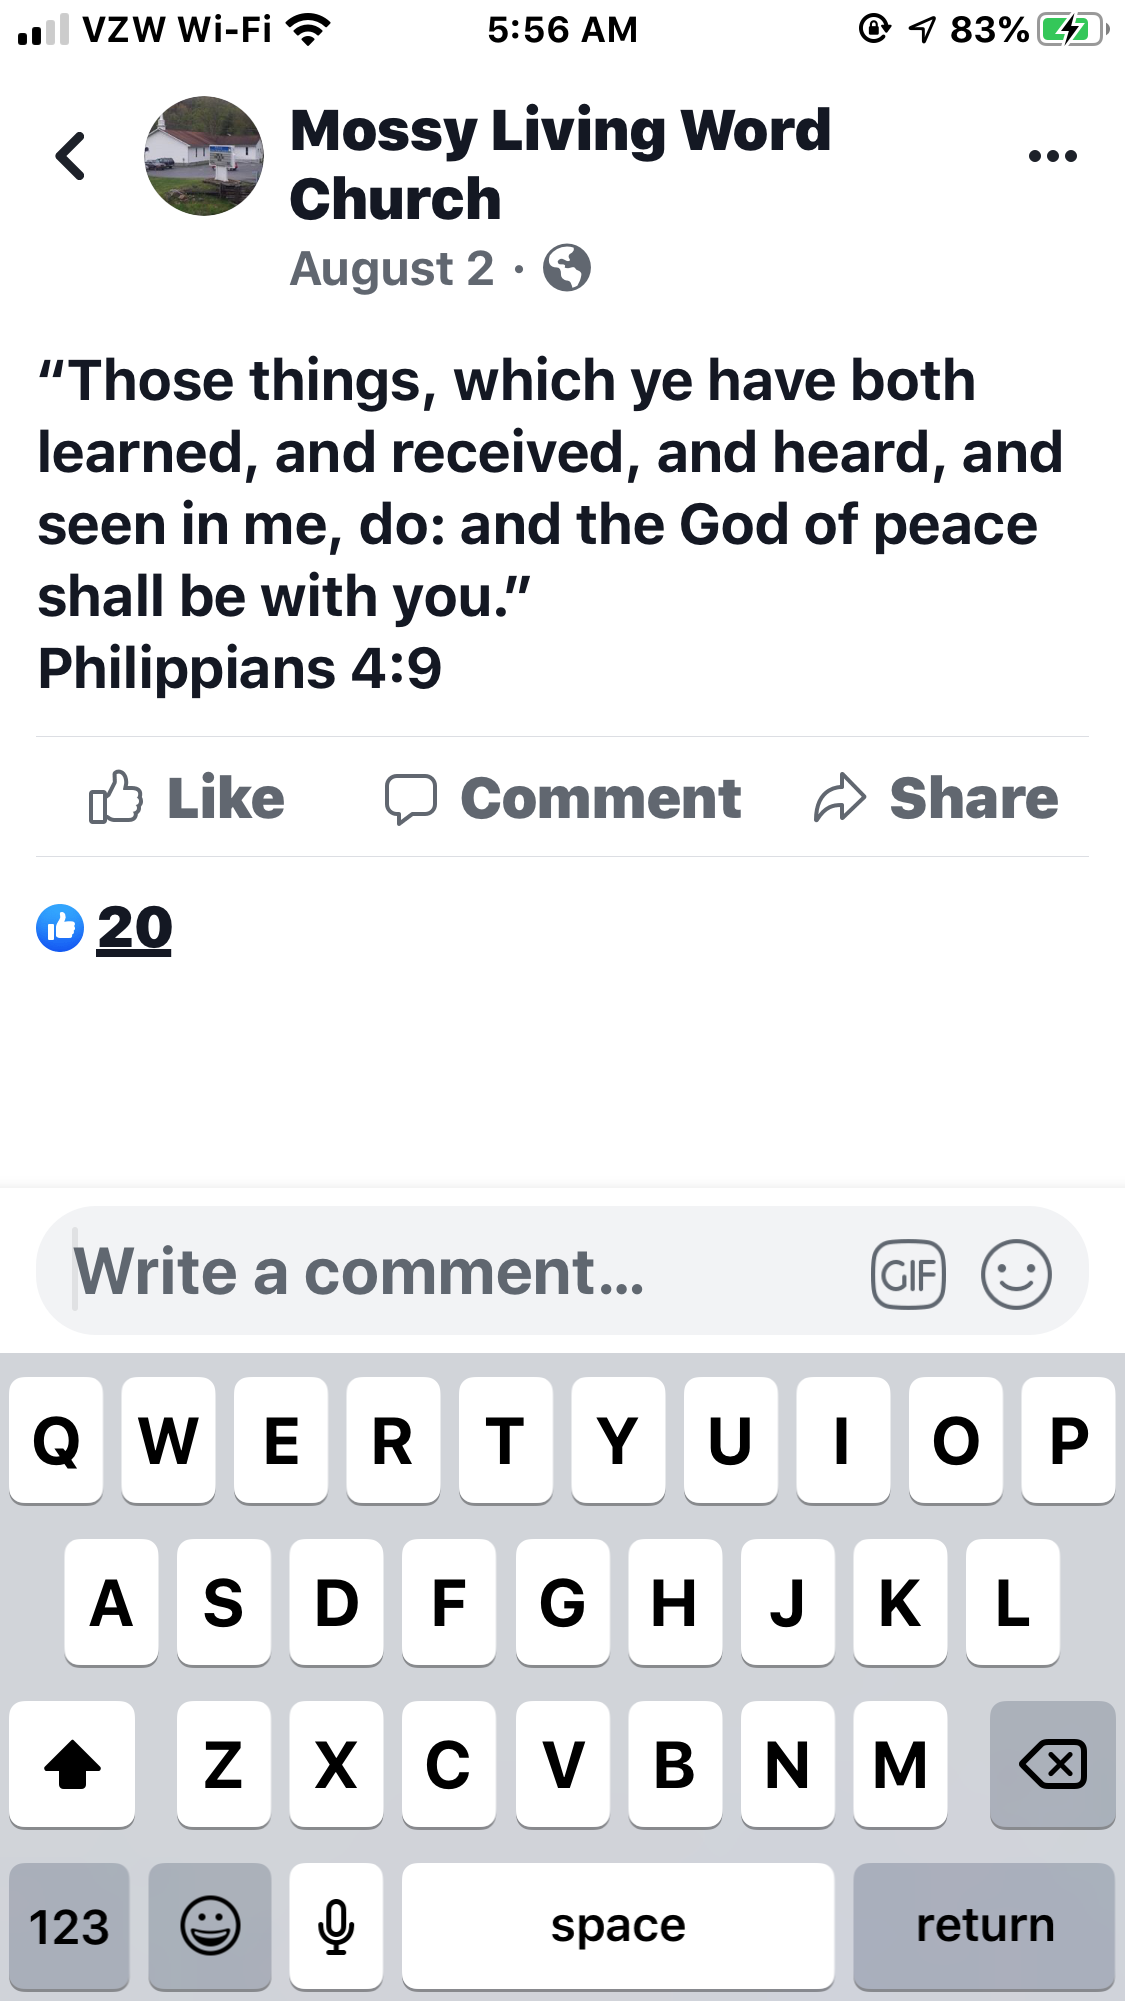Screen dimensions: 1125x2001
Task: Open the three-dot post options menu
Action: pos(1052,156)
